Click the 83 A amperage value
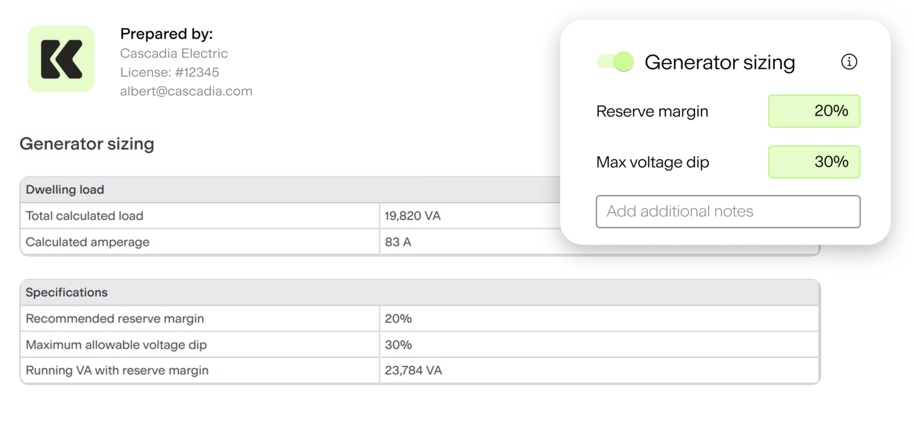Viewport: 914px width, 423px height. point(398,242)
